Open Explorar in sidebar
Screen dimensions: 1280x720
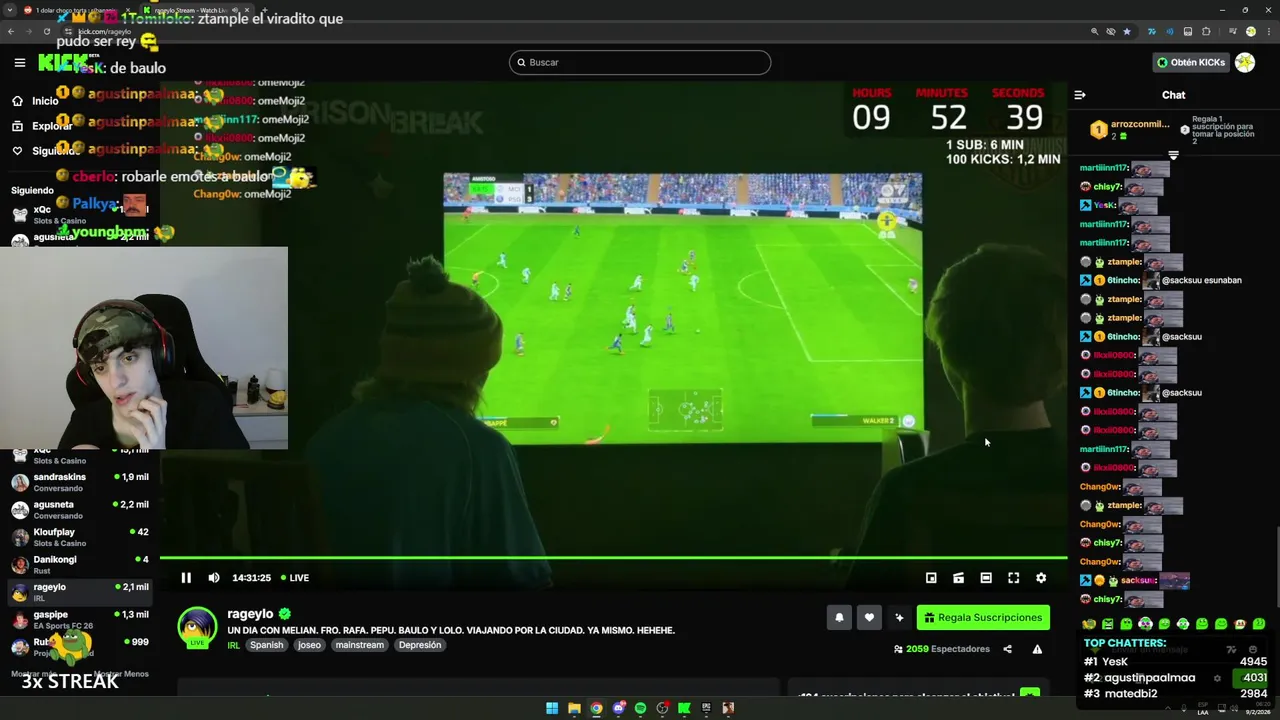click(x=40, y=126)
